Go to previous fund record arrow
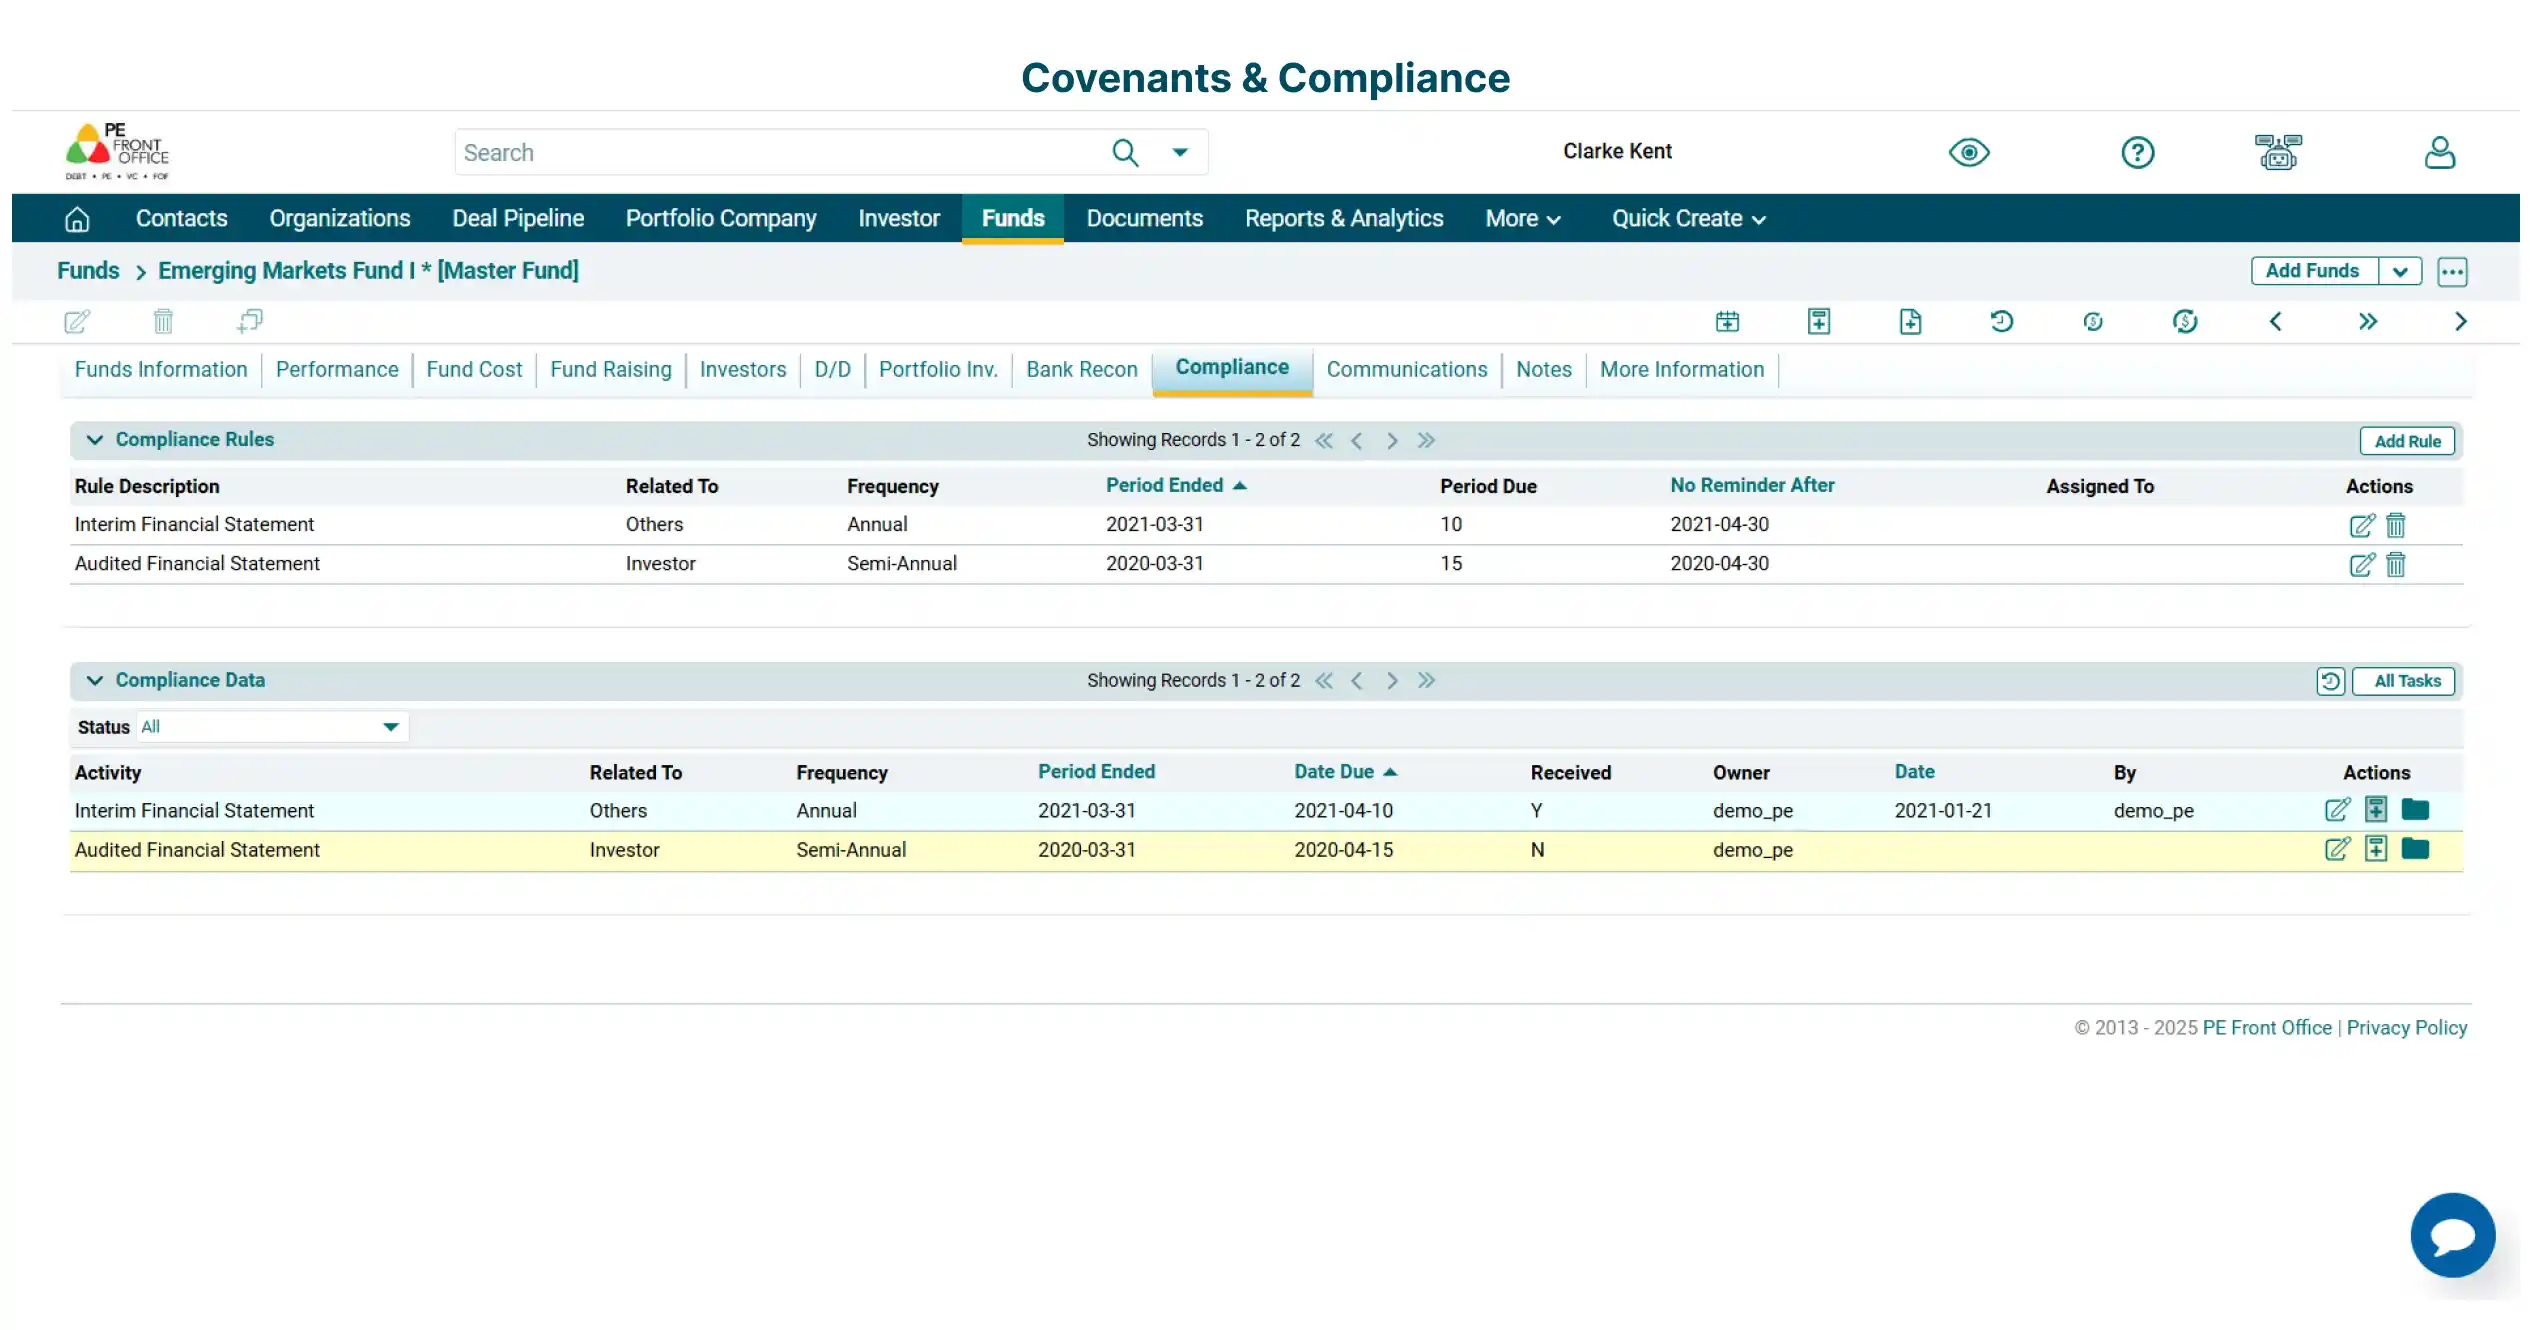 coord(2276,321)
